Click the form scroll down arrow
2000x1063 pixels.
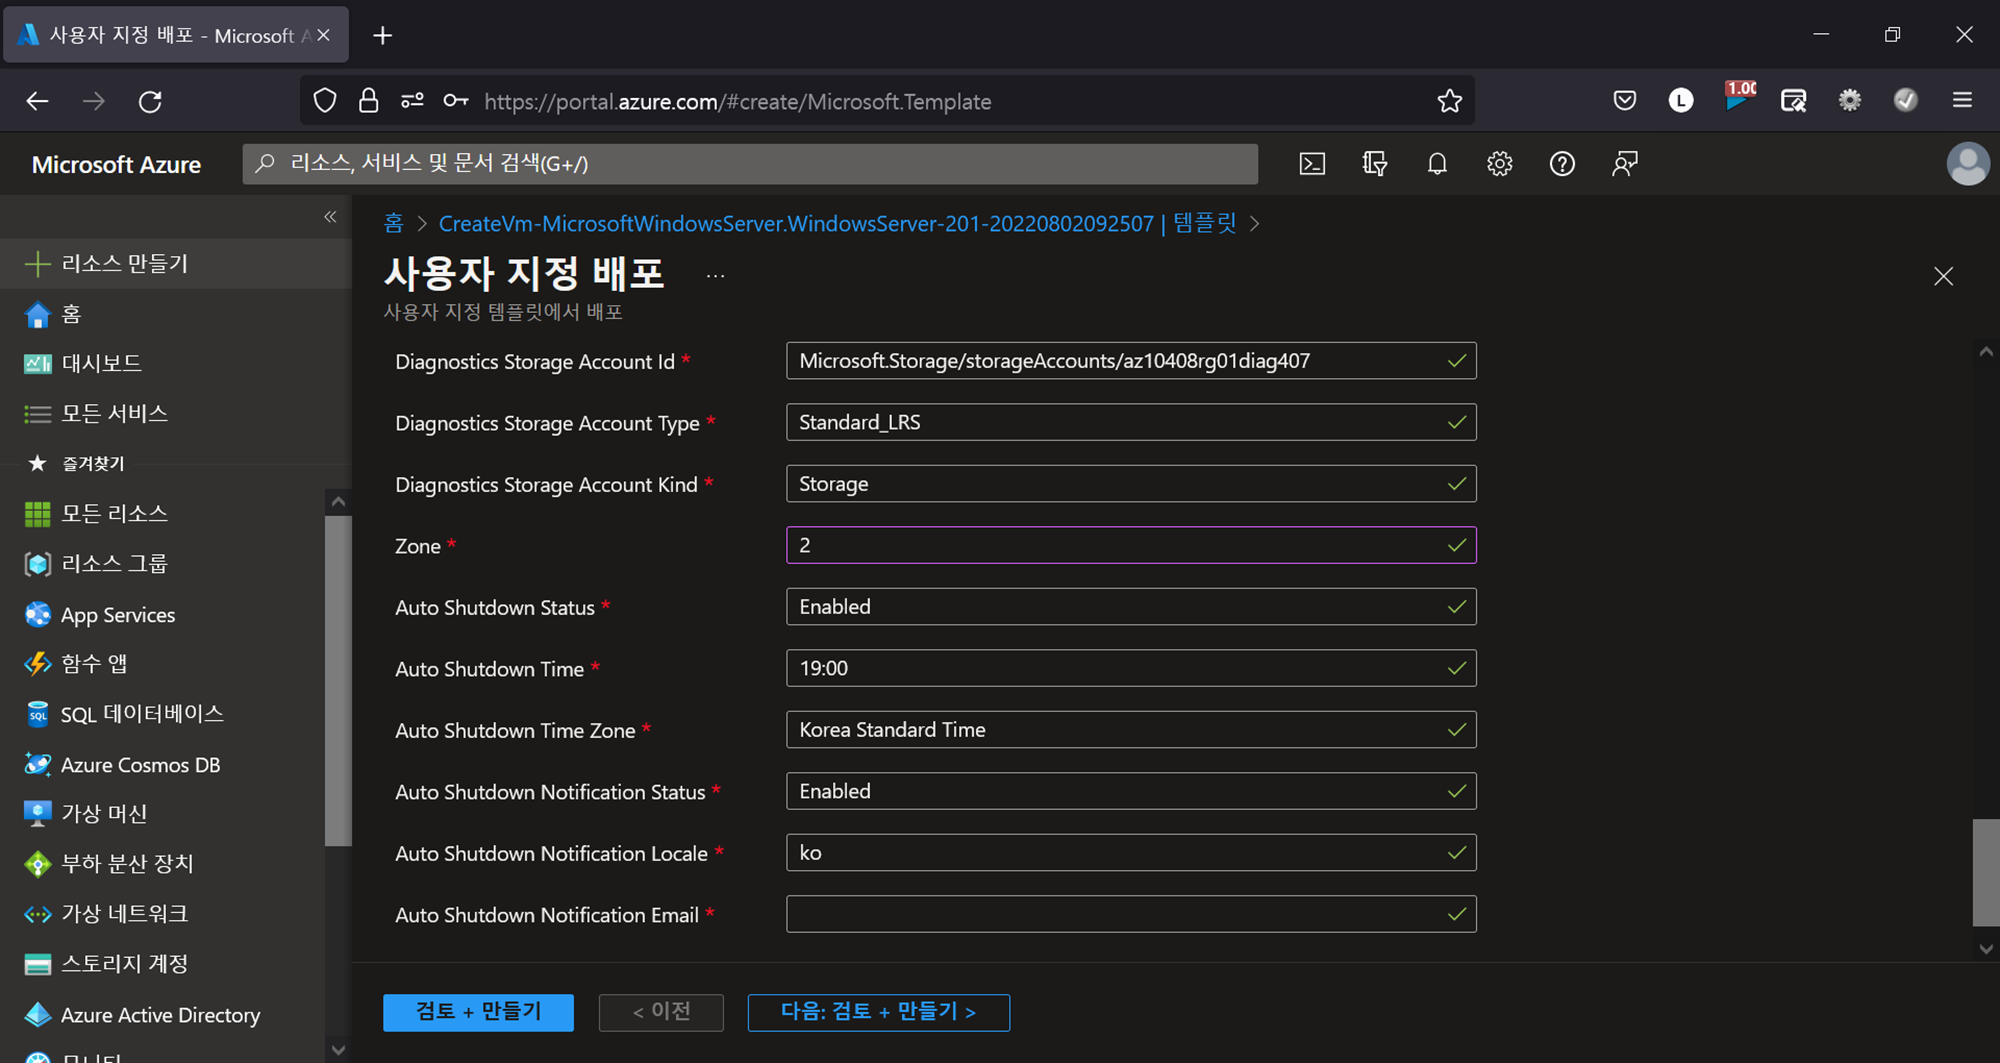[1986, 949]
